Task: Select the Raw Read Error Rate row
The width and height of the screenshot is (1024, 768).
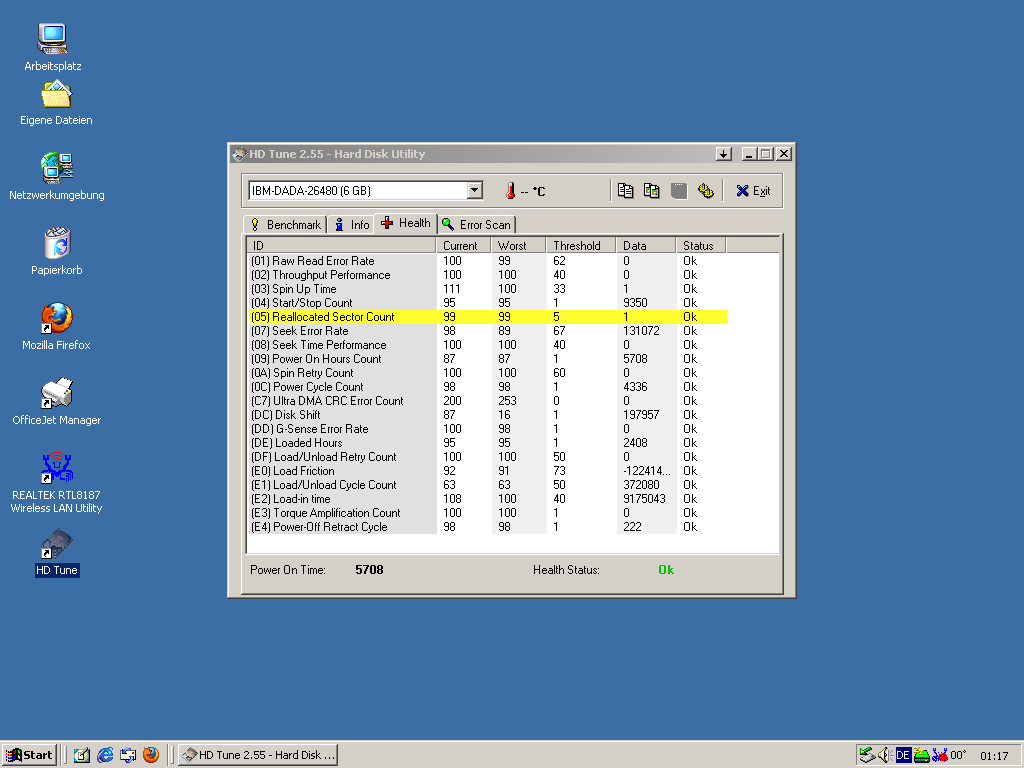Action: coord(487,261)
